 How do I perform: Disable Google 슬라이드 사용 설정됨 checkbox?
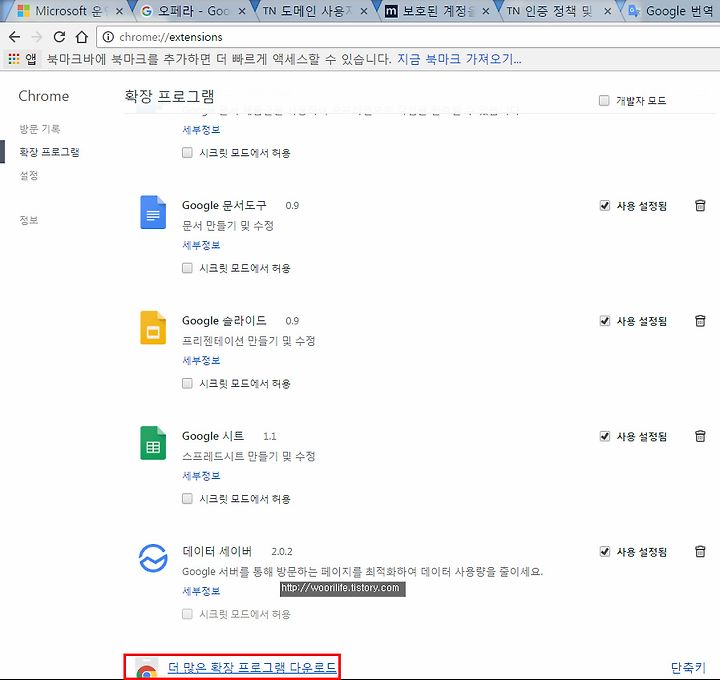point(605,320)
